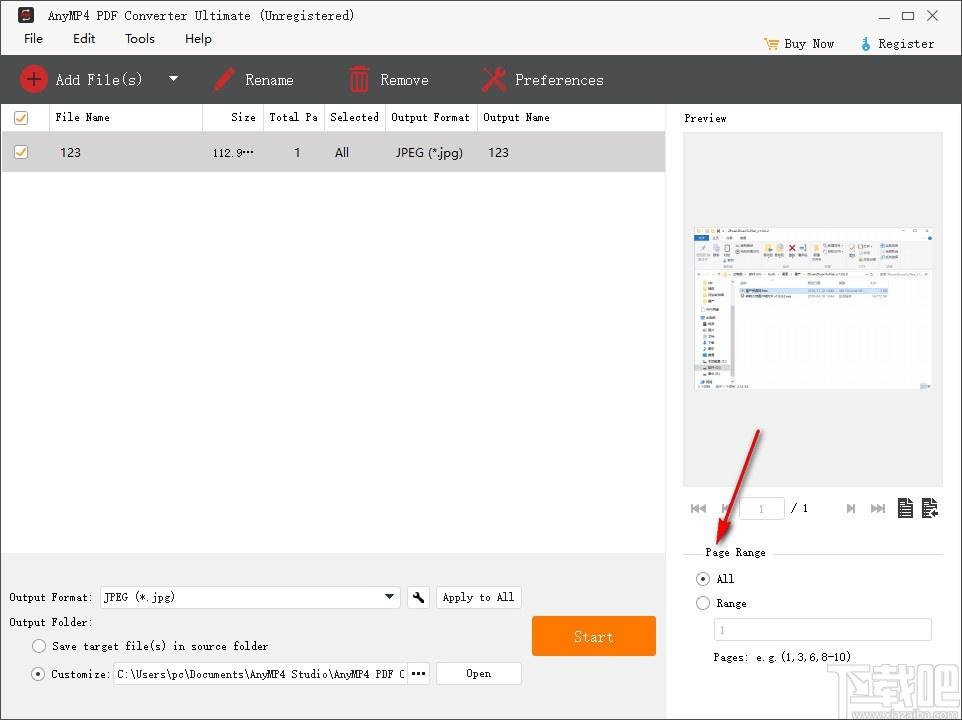Viewport: 962px width, 720px height.
Task: Click the Register key icon
Action: point(865,44)
